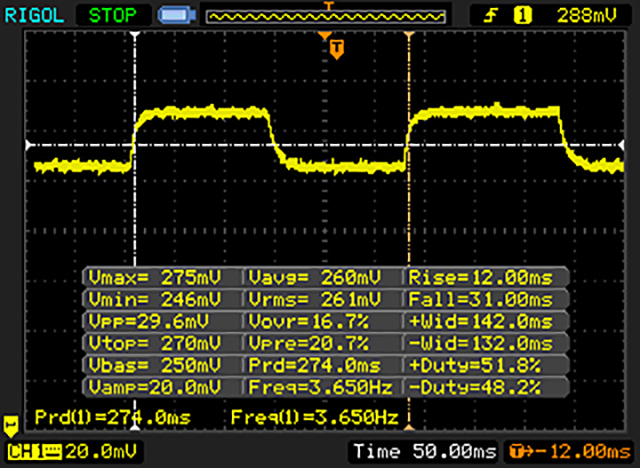Click the waveform memory overview bar
Image resolution: width=640 pixels, height=468 pixels.
pos(324,16)
